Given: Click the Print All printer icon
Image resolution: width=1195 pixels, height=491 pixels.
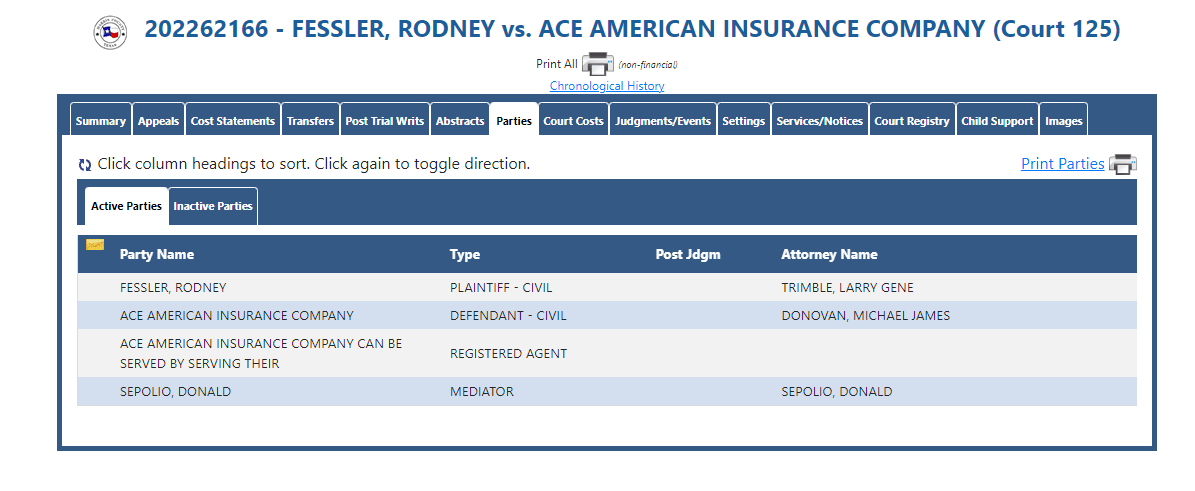Looking at the screenshot, I should (x=598, y=64).
